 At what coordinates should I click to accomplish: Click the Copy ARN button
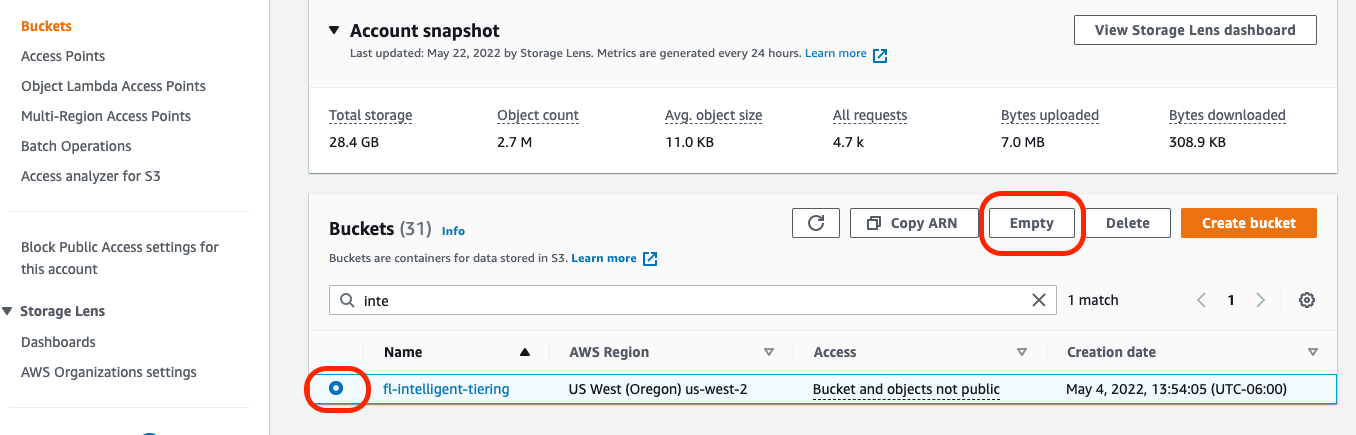coord(912,223)
